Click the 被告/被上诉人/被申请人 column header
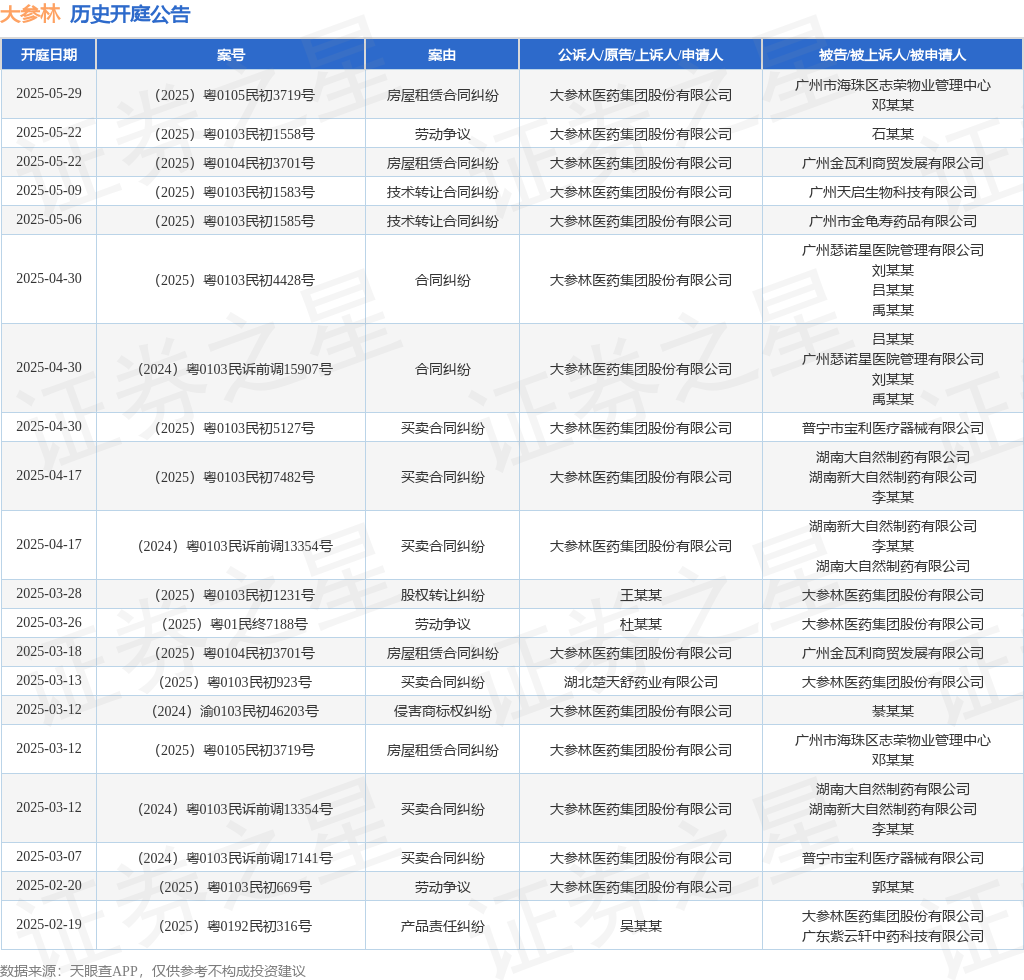 tap(893, 55)
